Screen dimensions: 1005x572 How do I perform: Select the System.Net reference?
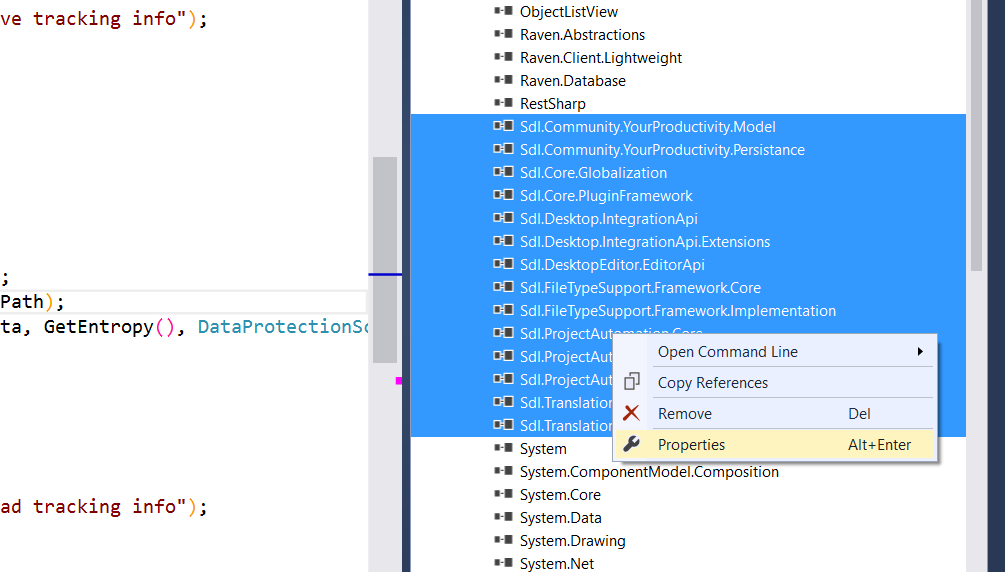pos(556,564)
